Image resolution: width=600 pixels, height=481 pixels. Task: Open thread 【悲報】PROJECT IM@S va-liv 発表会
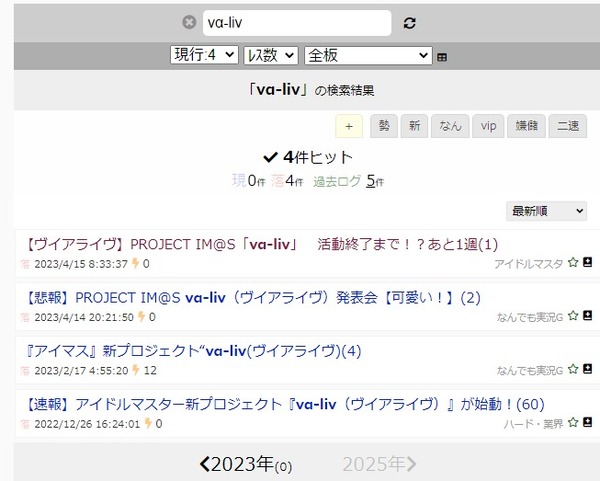(x=252, y=298)
